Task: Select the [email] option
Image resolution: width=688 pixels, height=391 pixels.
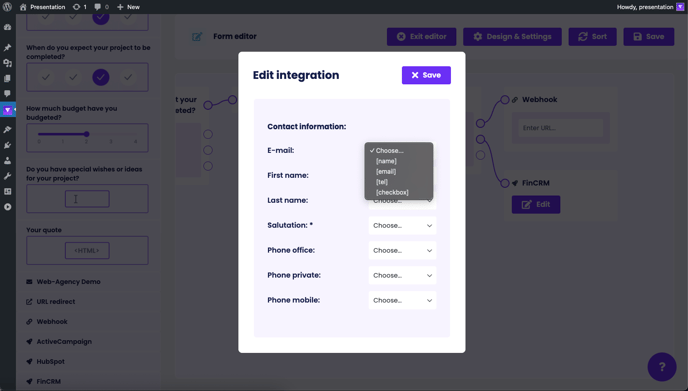Action: [x=398, y=172]
